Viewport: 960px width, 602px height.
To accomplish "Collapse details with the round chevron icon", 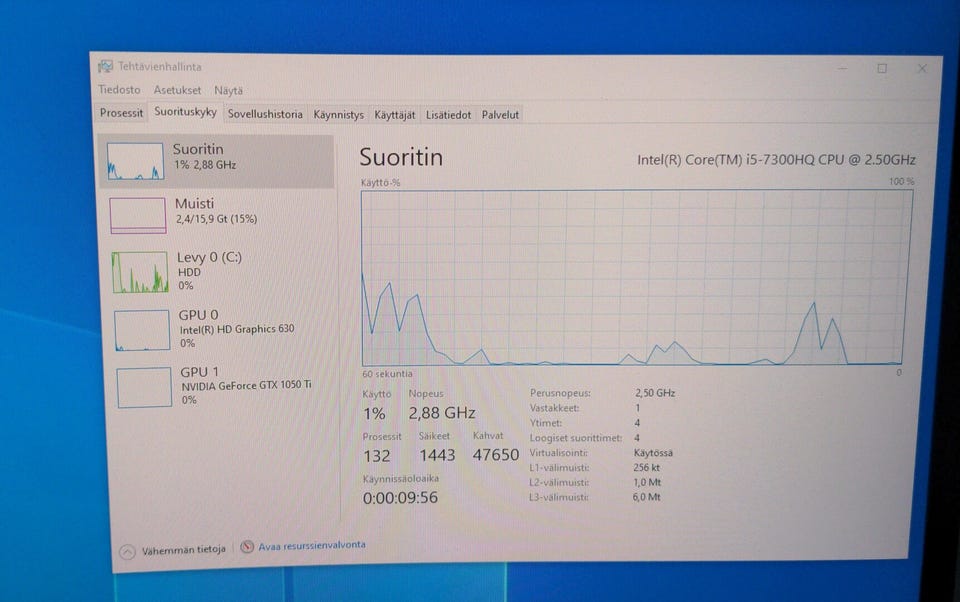I will (x=127, y=552).
